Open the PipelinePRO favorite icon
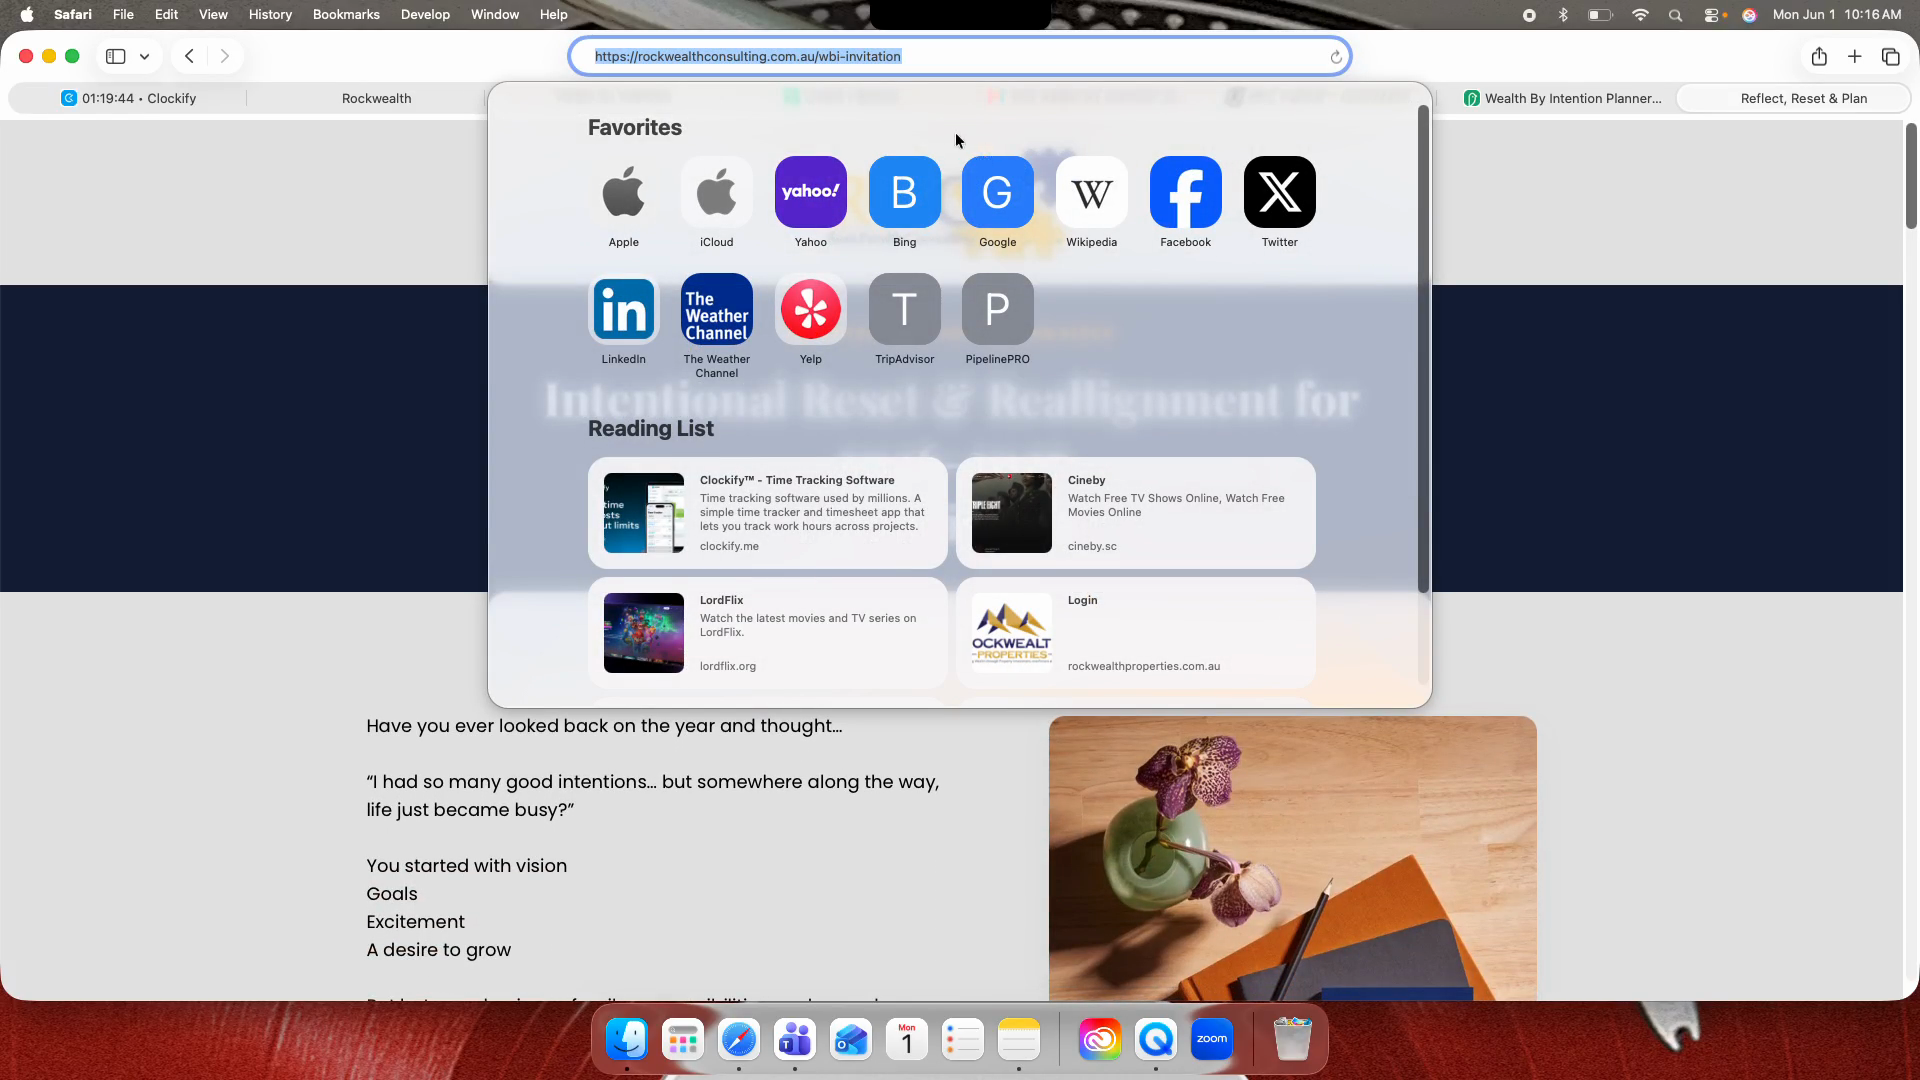The height and width of the screenshot is (1080, 1920). click(998, 309)
